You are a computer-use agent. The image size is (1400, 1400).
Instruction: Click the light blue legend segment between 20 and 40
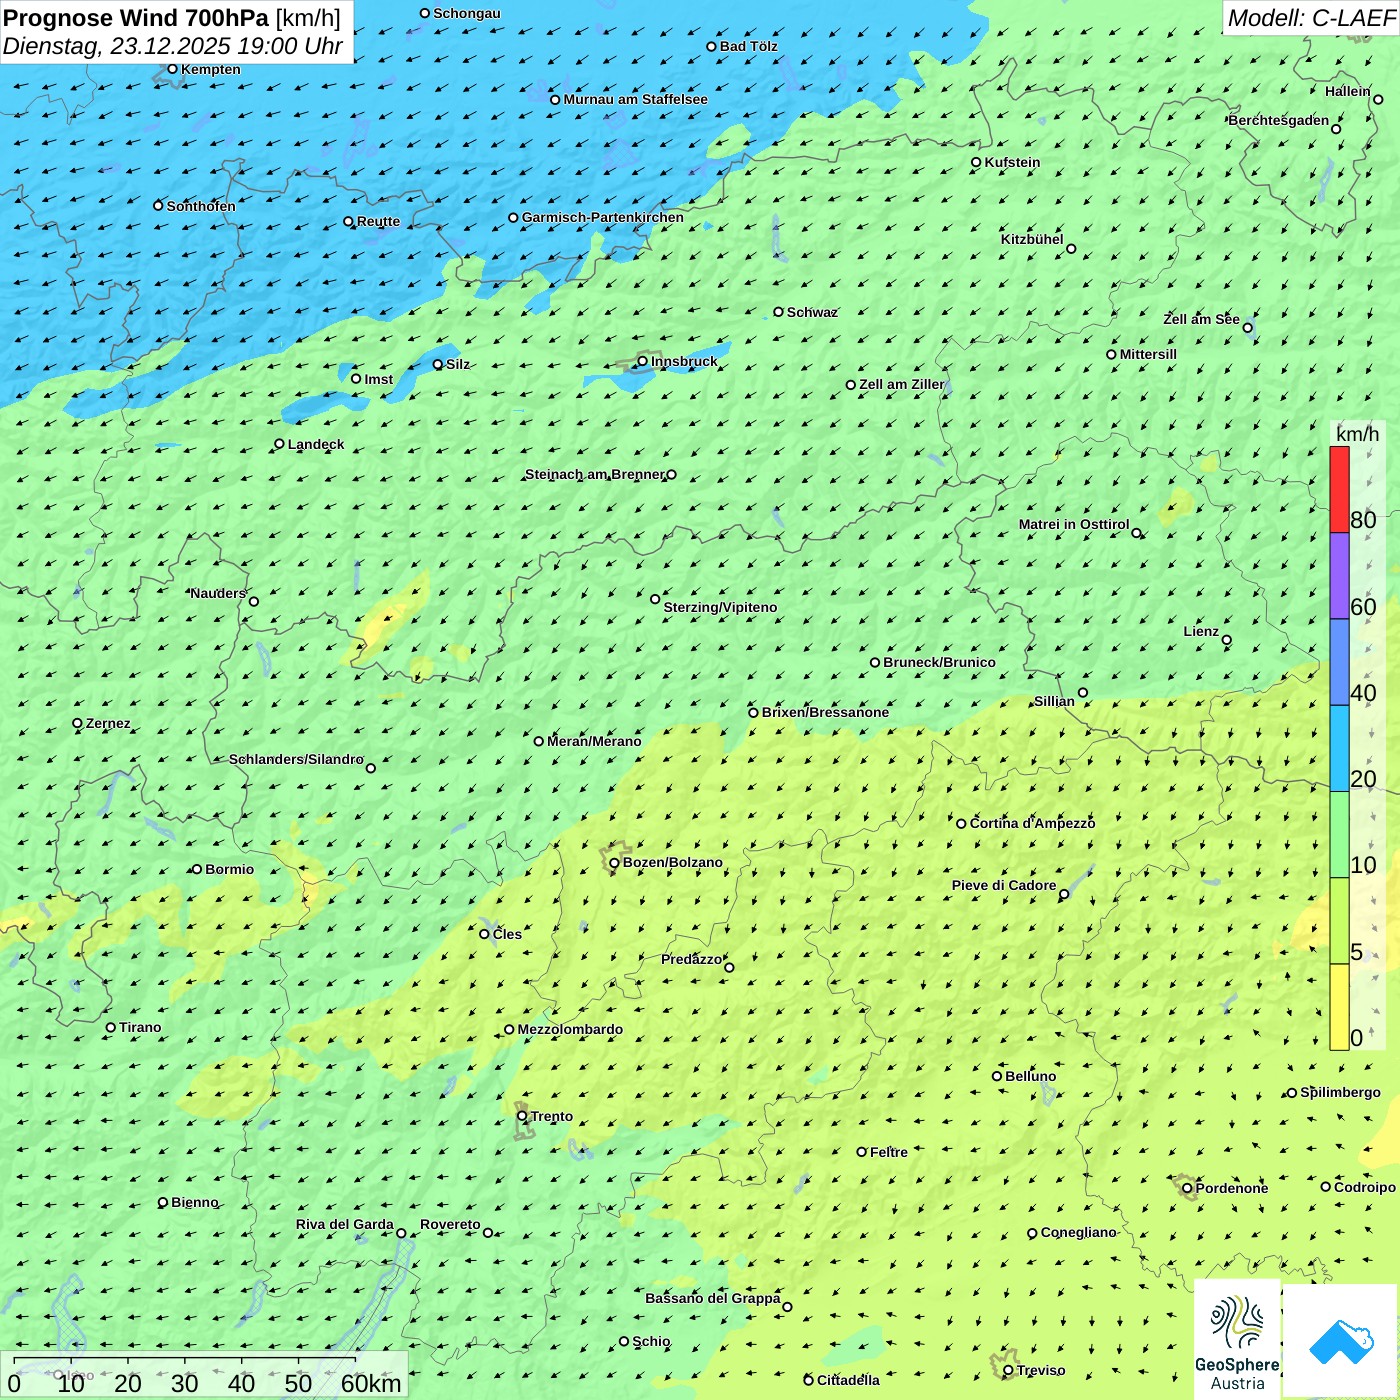pyautogui.click(x=1339, y=748)
